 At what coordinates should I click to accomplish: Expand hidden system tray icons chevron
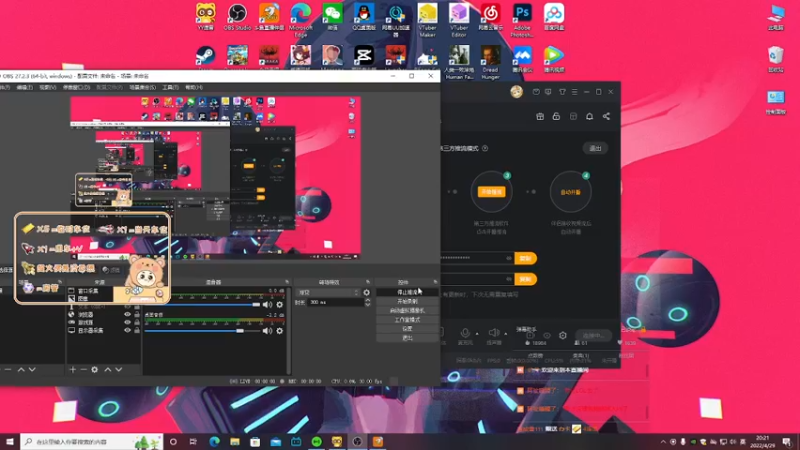[663, 442]
